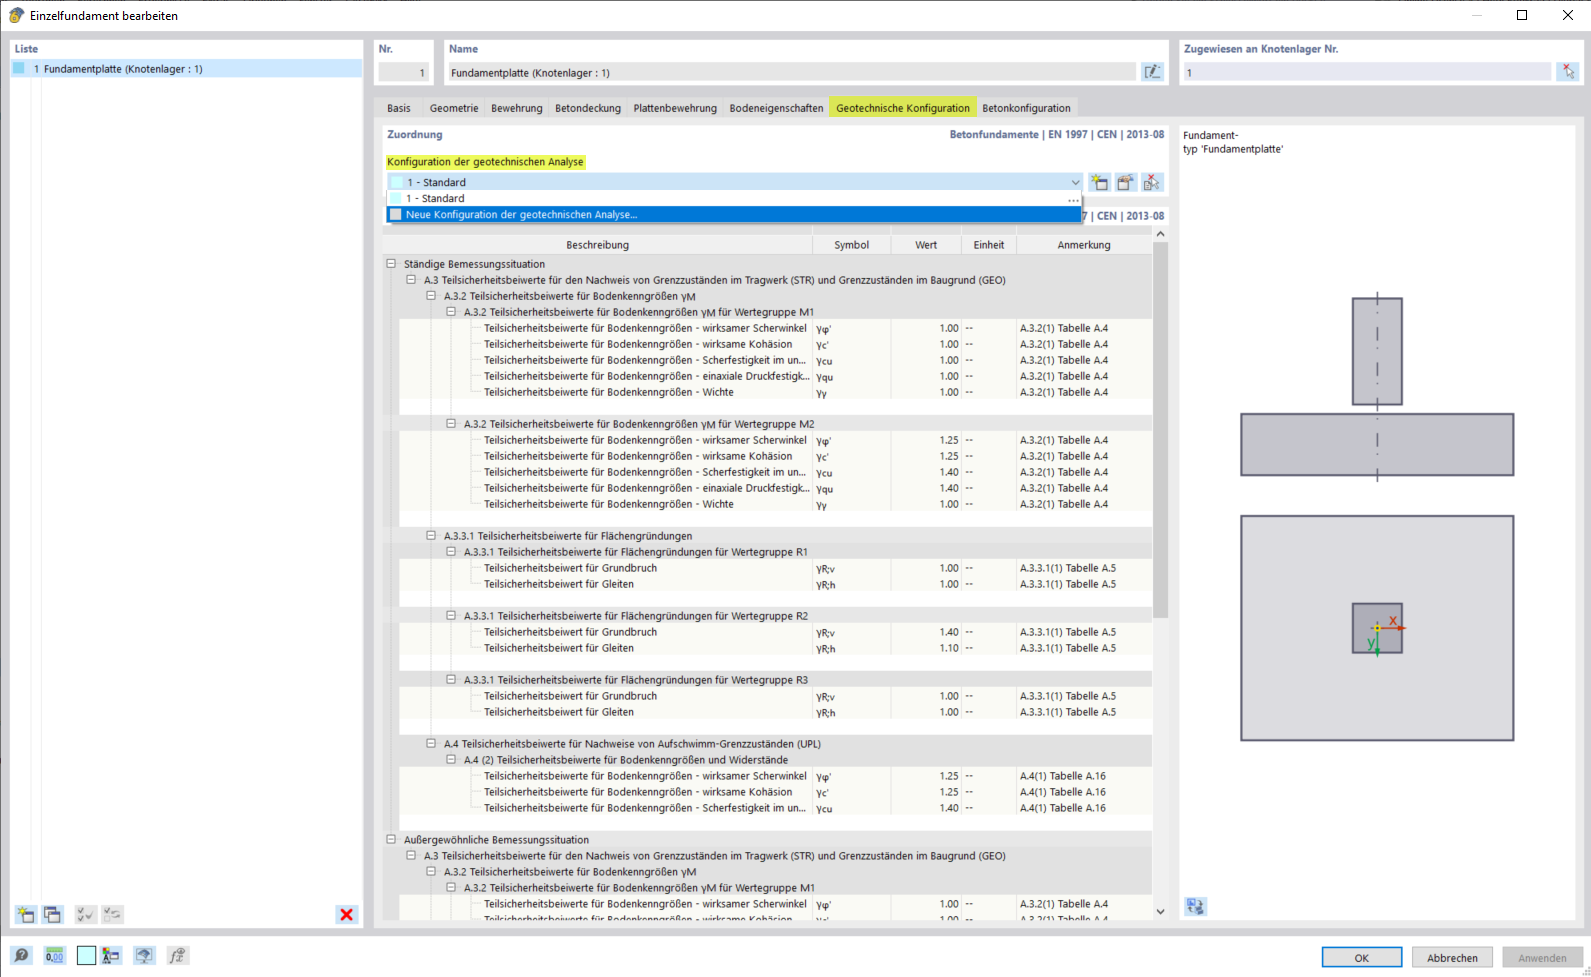Click the Abbrechen button

coord(1452,957)
